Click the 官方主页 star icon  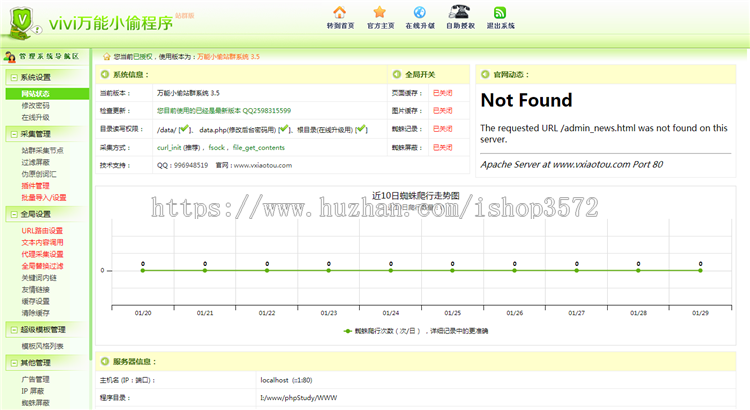click(x=380, y=12)
